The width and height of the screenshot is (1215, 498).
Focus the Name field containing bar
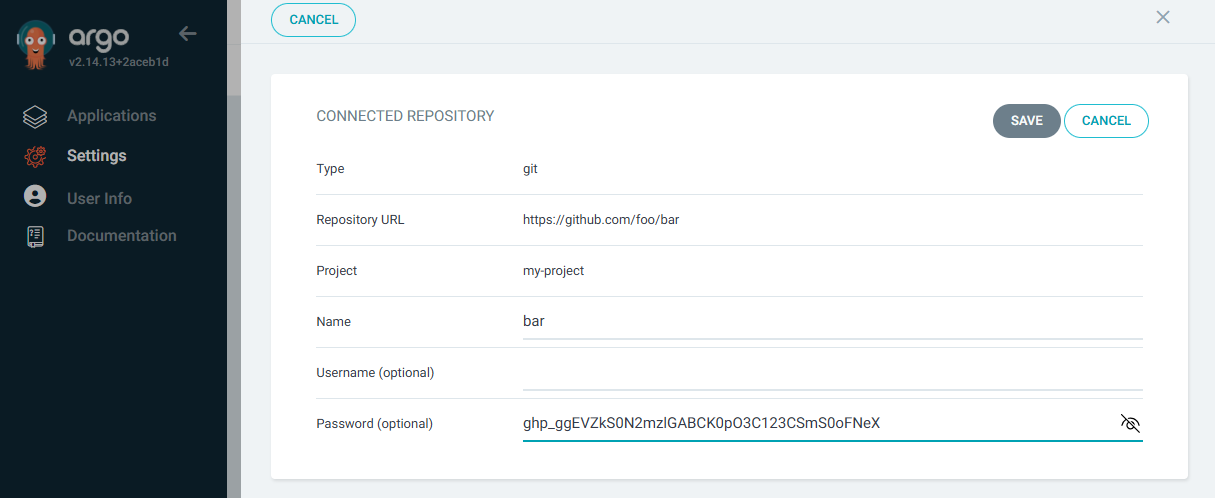(x=832, y=322)
